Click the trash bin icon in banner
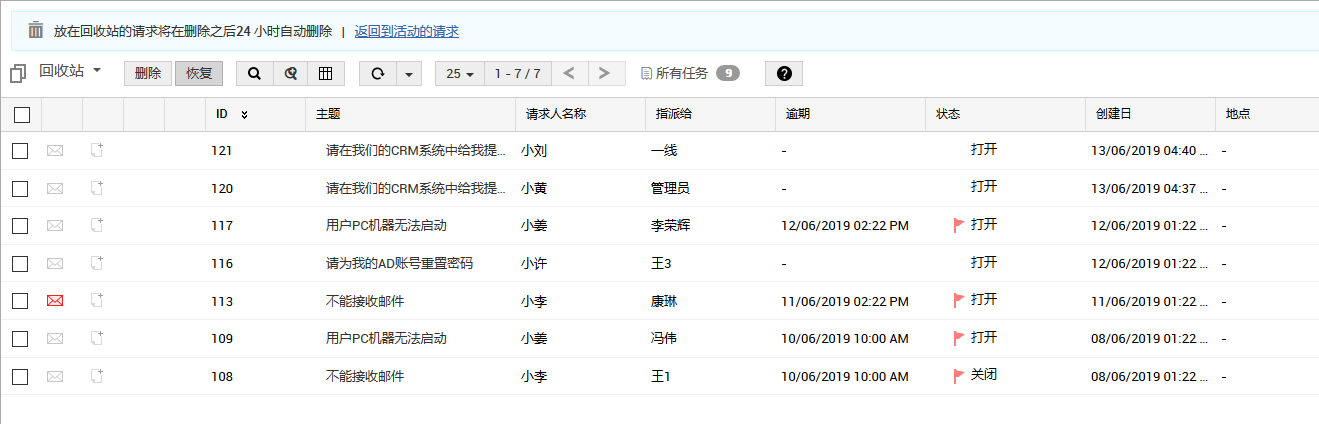The height and width of the screenshot is (424, 1319). click(36, 30)
